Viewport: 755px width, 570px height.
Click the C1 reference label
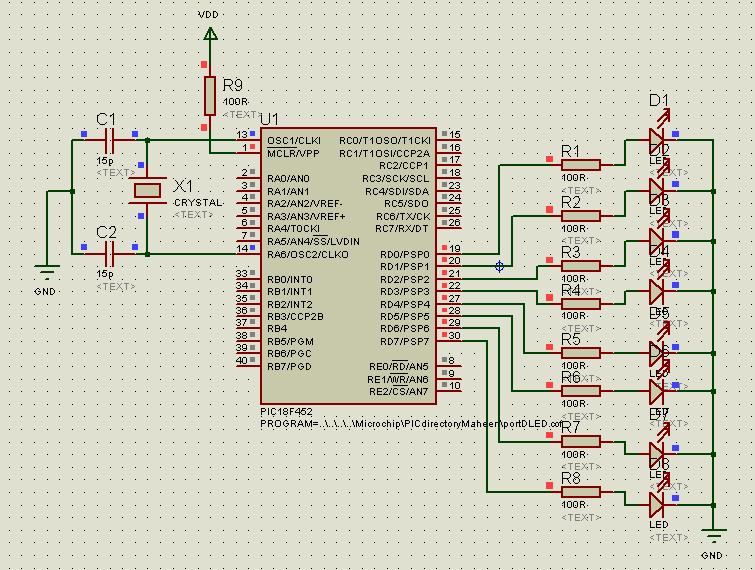pyautogui.click(x=106, y=119)
